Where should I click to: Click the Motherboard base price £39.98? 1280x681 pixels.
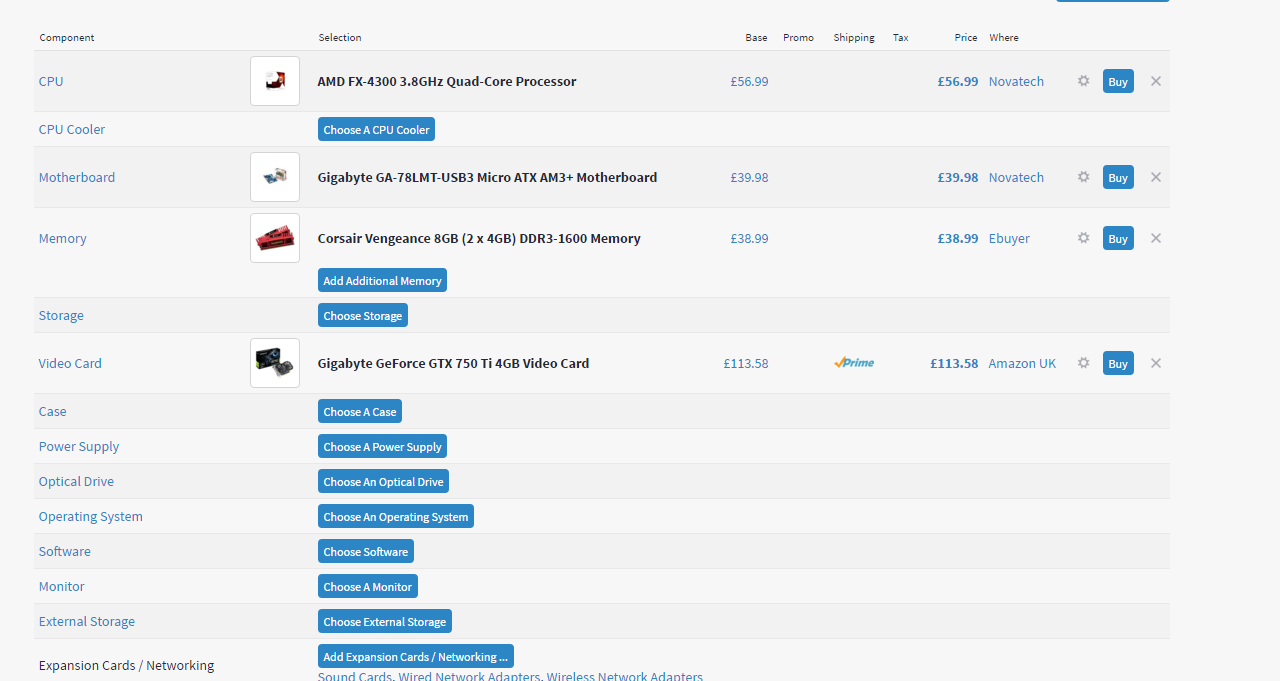(750, 177)
